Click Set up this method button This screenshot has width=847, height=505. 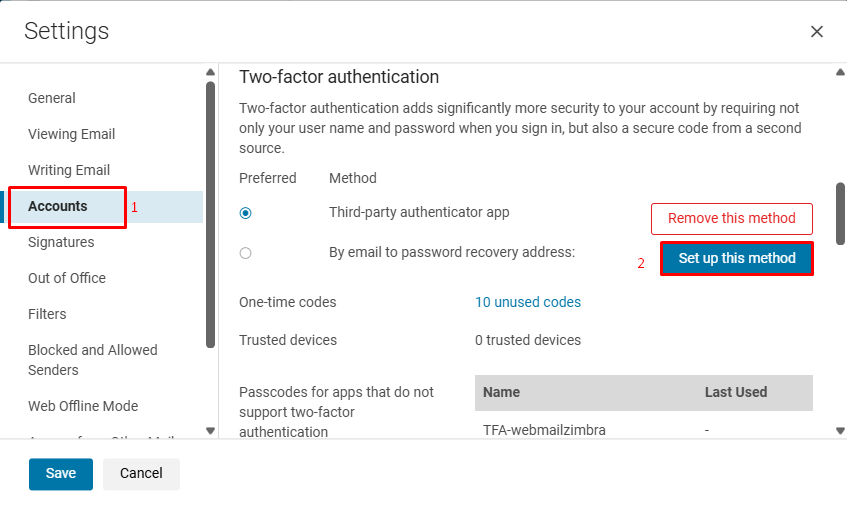(x=737, y=258)
